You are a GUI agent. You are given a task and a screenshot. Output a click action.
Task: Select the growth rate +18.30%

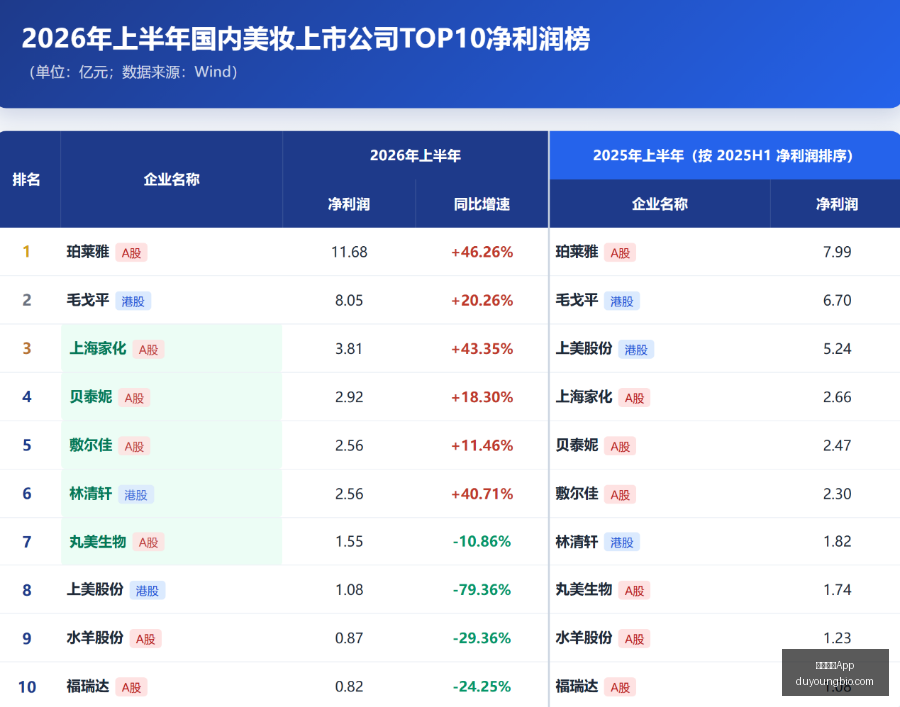click(x=482, y=397)
